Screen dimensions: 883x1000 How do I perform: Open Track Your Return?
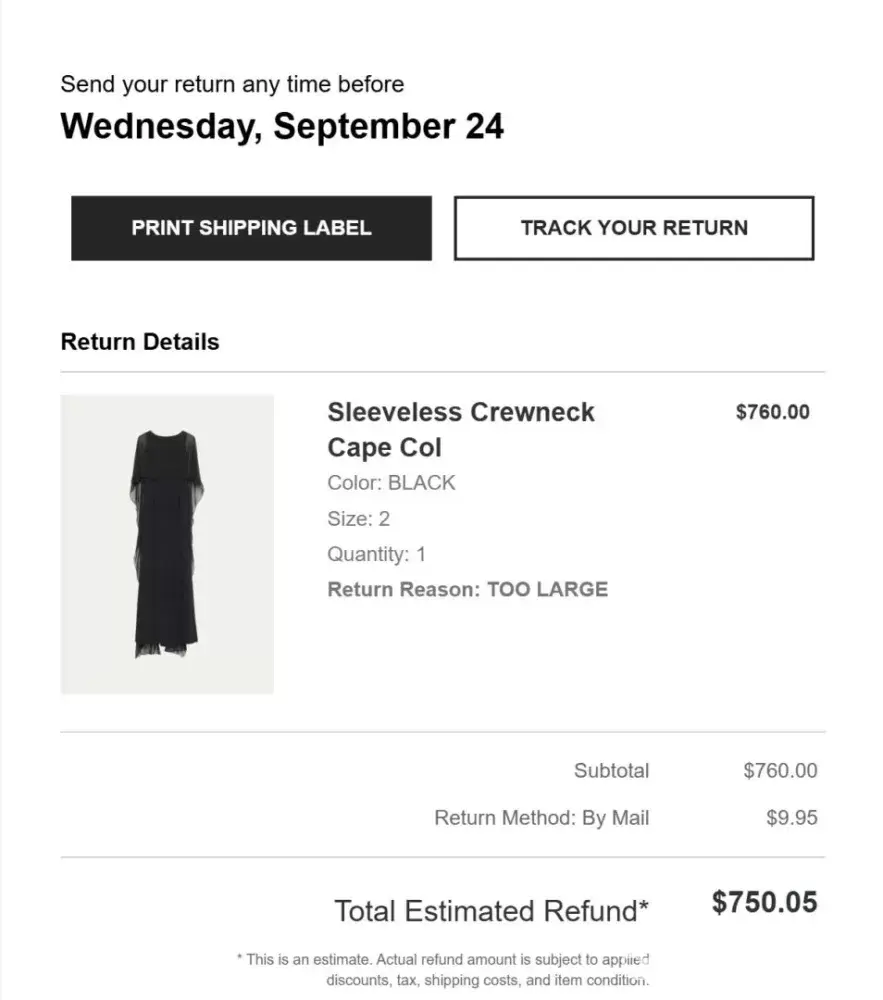tap(634, 228)
